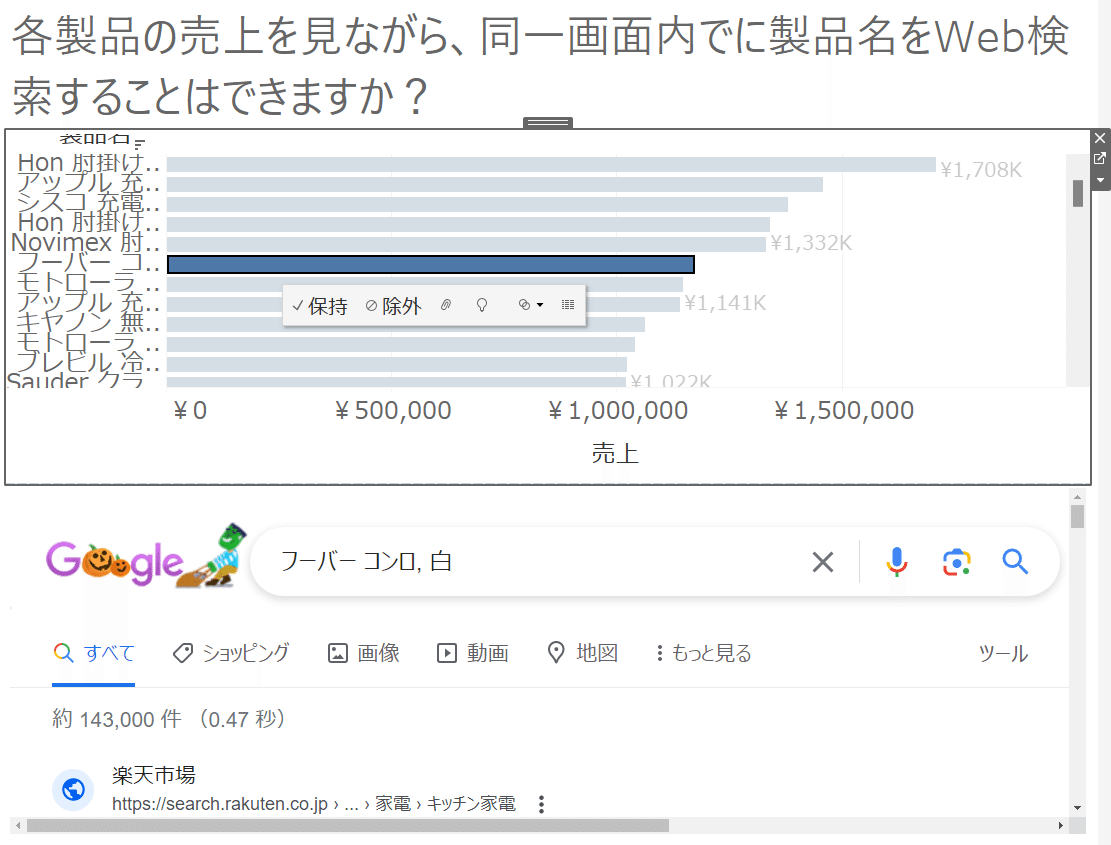This screenshot has height=845, width=1111.
Task: Click 除外 in the tooltip menu
Action: click(x=393, y=306)
